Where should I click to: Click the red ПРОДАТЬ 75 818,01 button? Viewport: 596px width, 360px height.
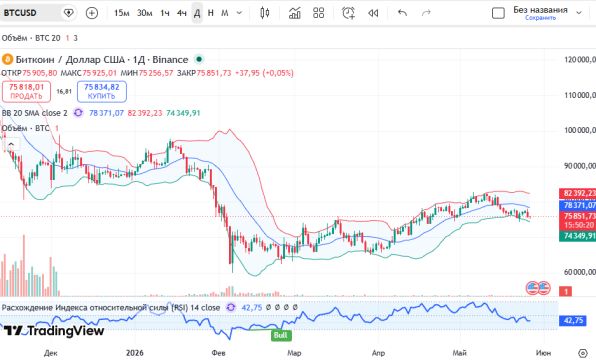(26, 92)
